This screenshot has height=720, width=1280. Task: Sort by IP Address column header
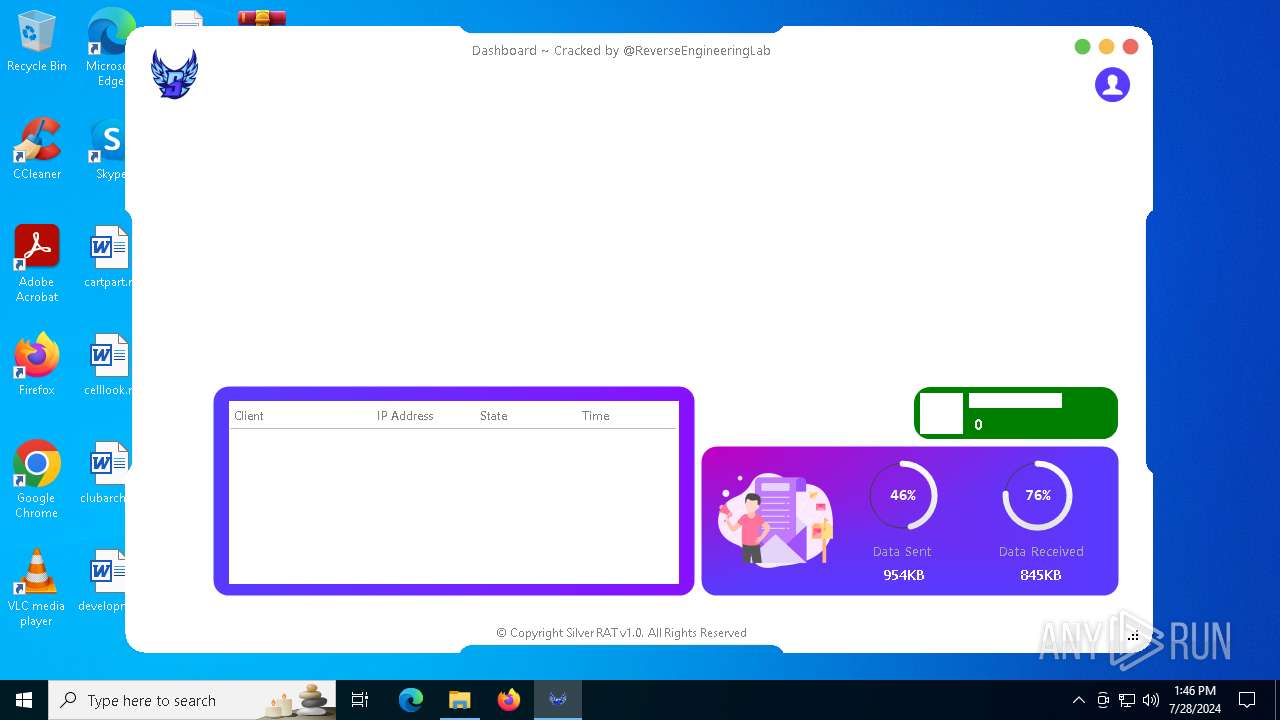tap(405, 416)
